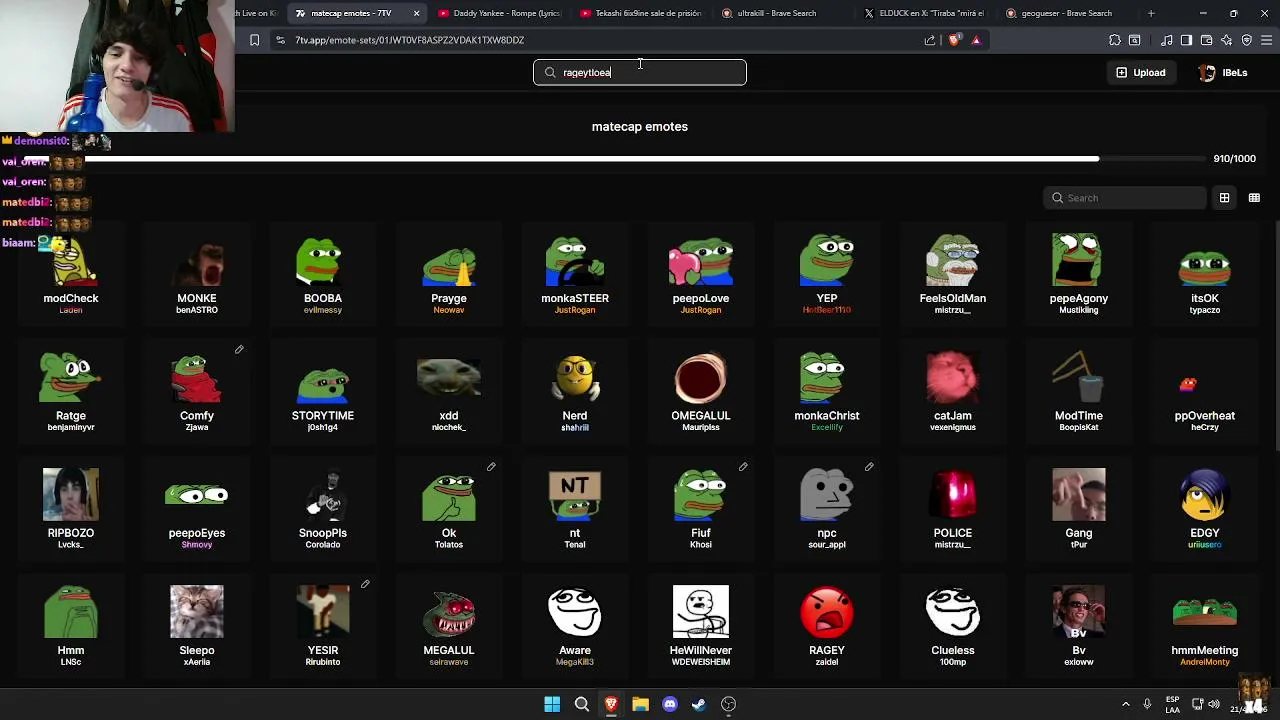Open the peepoLove emote
Image resolution: width=1280 pixels, height=720 pixels.
pos(701,275)
